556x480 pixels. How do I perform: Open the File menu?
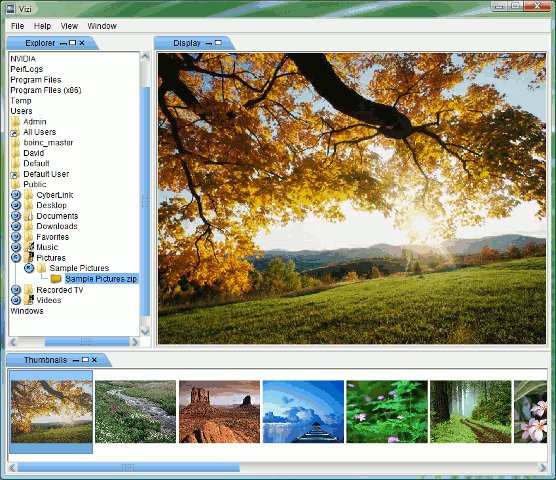click(17, 26)
